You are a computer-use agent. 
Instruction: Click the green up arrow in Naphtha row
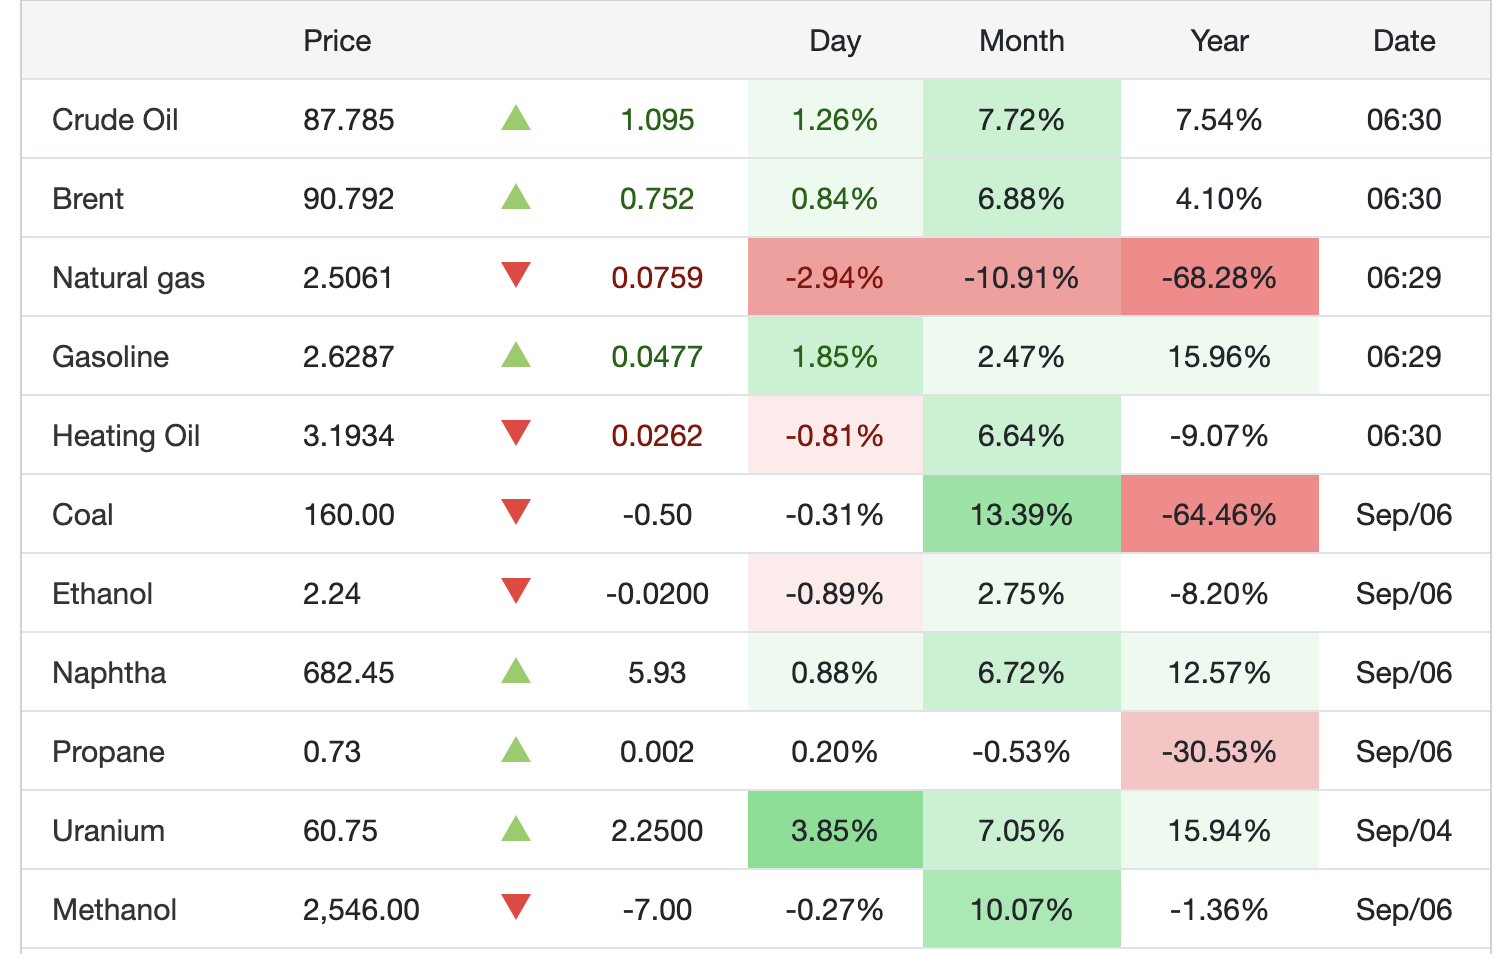point(516,671)
